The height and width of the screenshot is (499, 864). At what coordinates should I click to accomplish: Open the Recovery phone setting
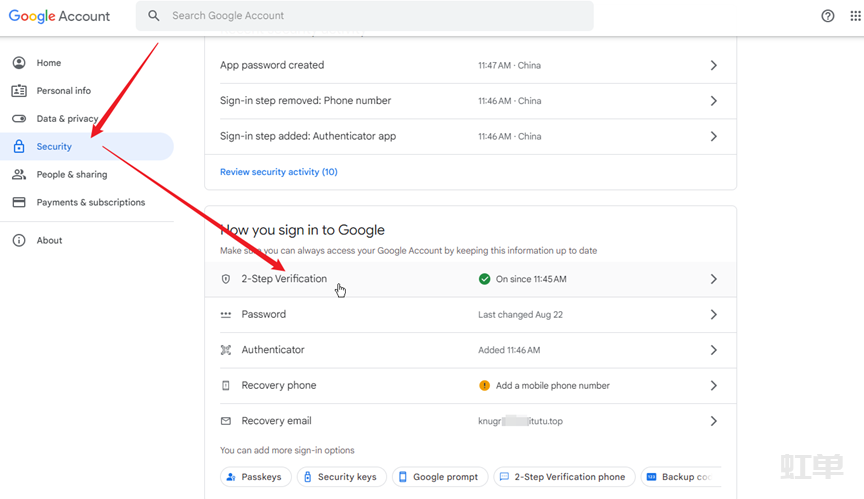(x=471, y=386)
